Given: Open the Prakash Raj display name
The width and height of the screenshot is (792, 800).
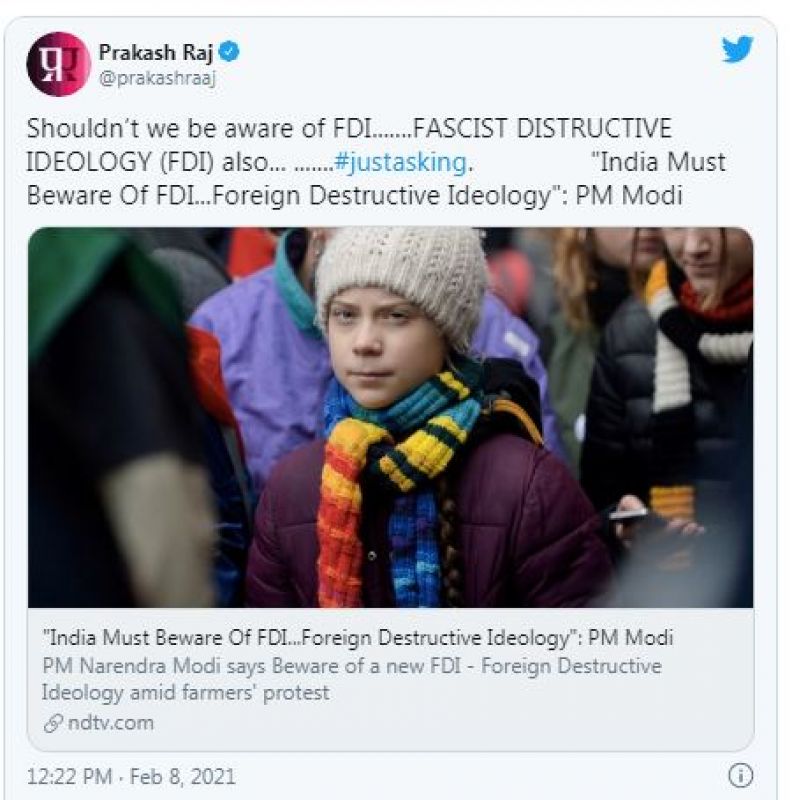Looking at the screenshot, I should coord(156,52).
